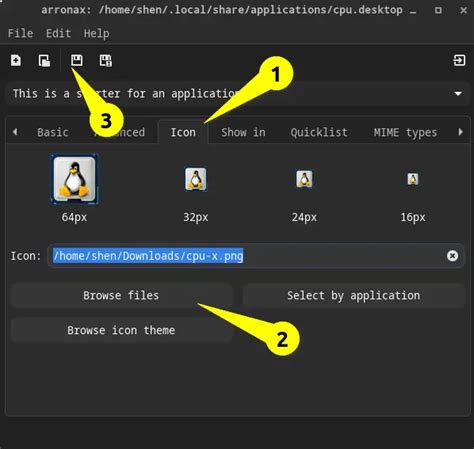
Task: Create a new starter with the toolbar icon
Action: 16,61
